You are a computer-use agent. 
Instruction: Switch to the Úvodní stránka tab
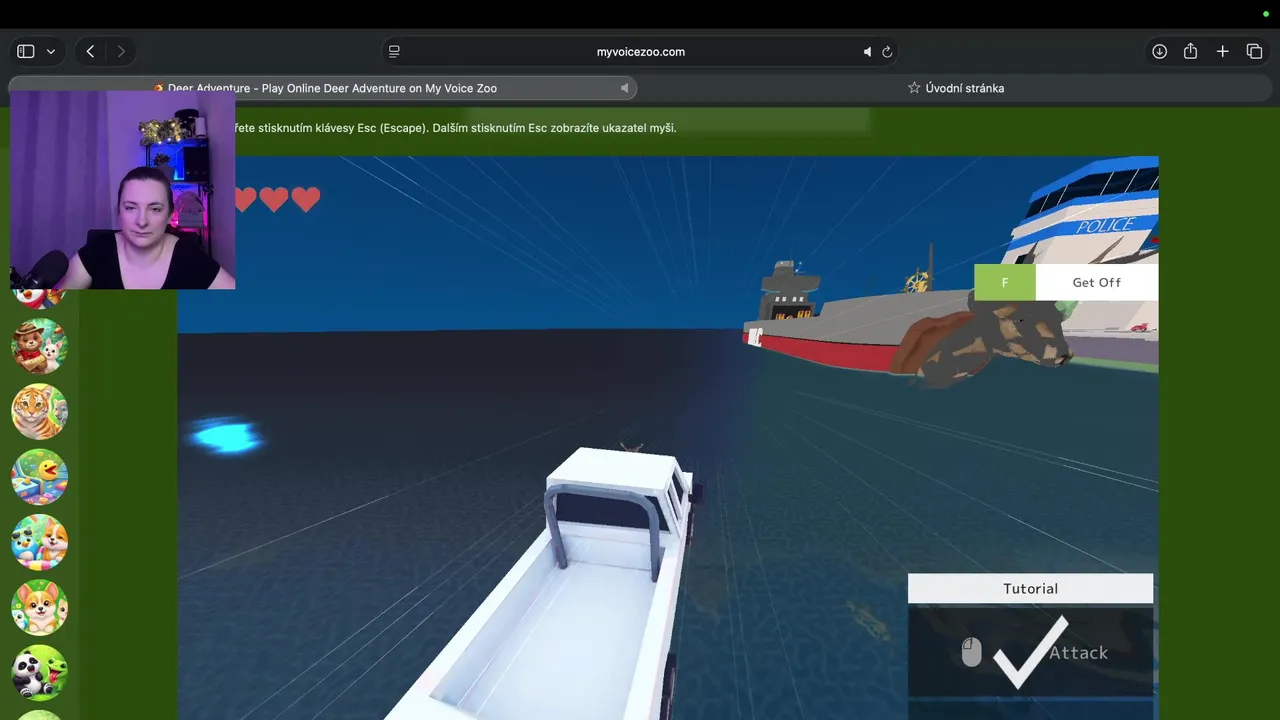point(955,88)
